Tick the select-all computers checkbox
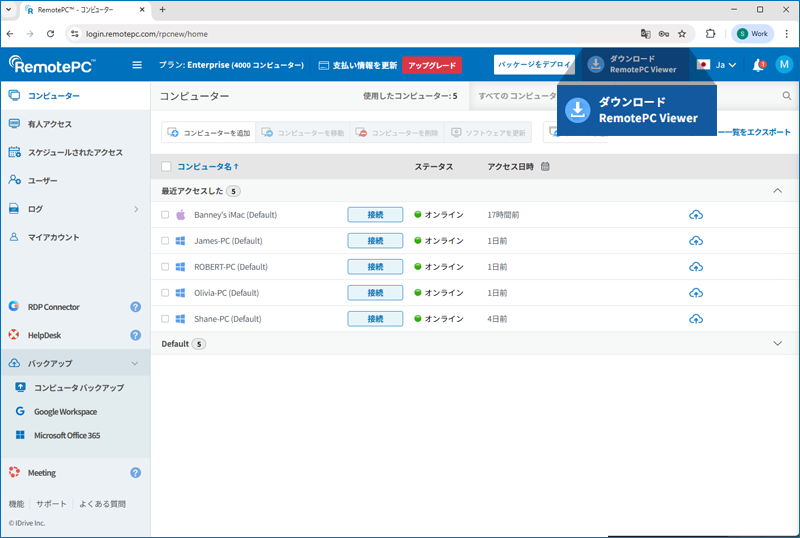 point(166,166)
